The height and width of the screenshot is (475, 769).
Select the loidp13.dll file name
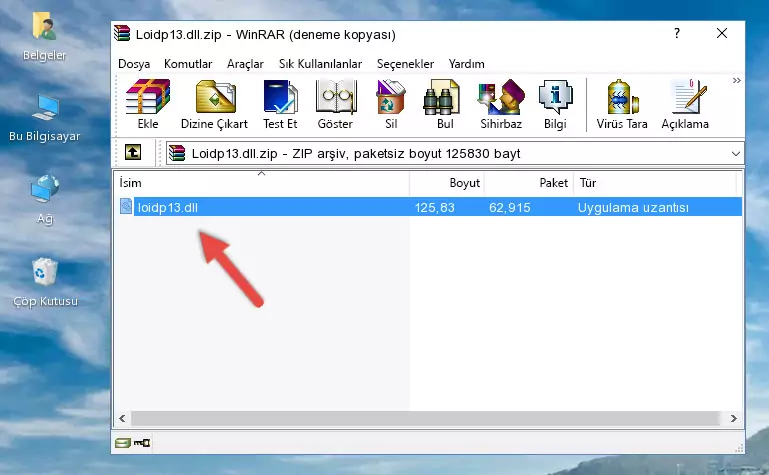coord(168,207)
